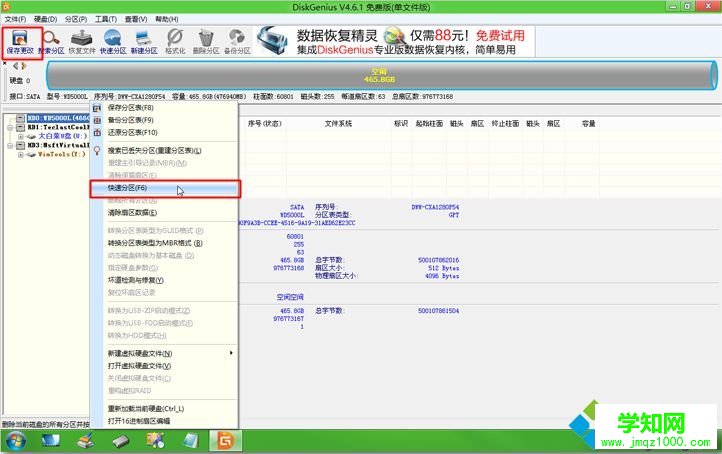Click the small x above the disk panel
Viewport: 722px width, 454px height.
coord(5,63)
